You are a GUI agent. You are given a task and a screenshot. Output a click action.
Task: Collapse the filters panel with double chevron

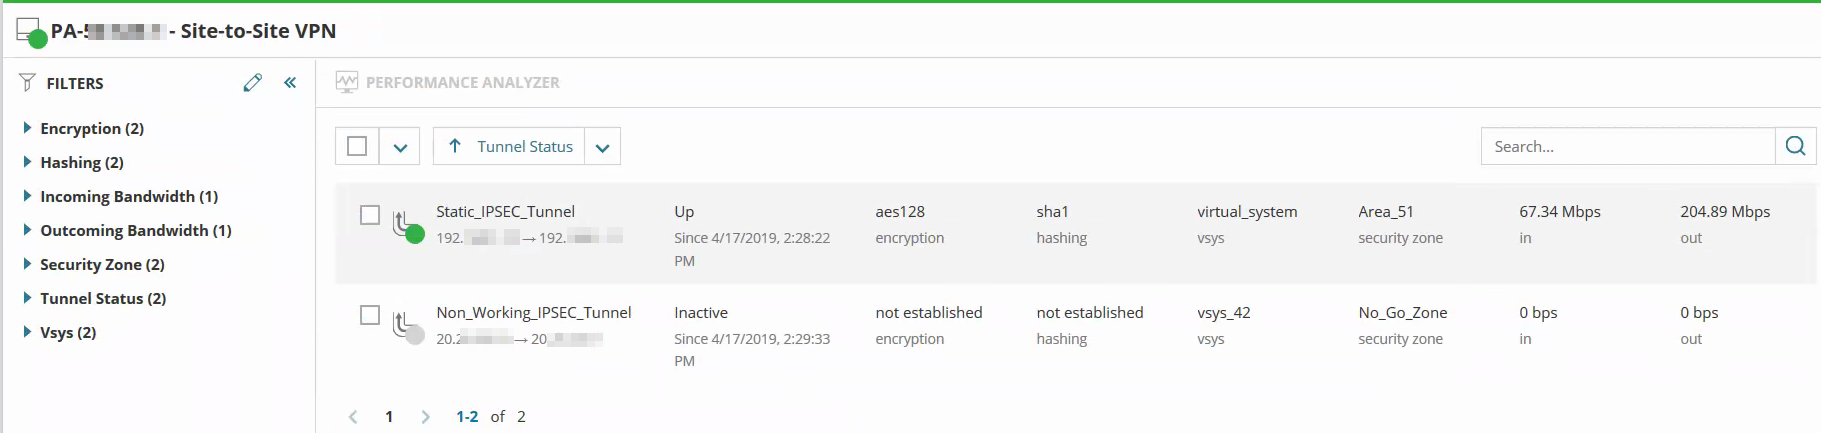coord(290,83)
